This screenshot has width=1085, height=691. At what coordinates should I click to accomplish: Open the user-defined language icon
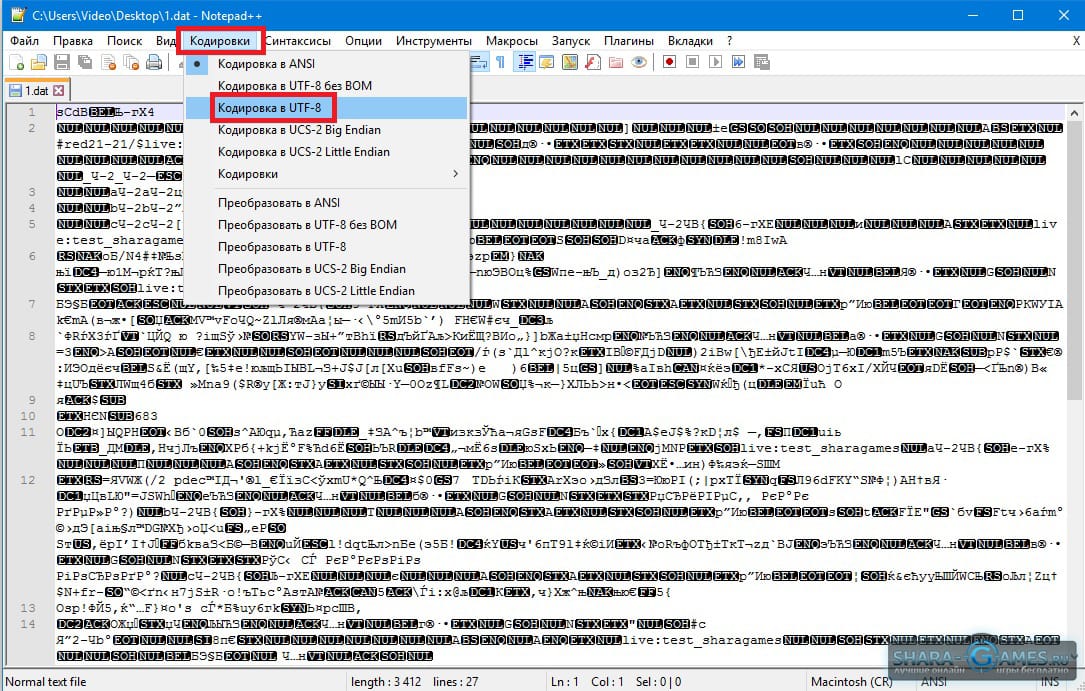[x=547, y=62]
